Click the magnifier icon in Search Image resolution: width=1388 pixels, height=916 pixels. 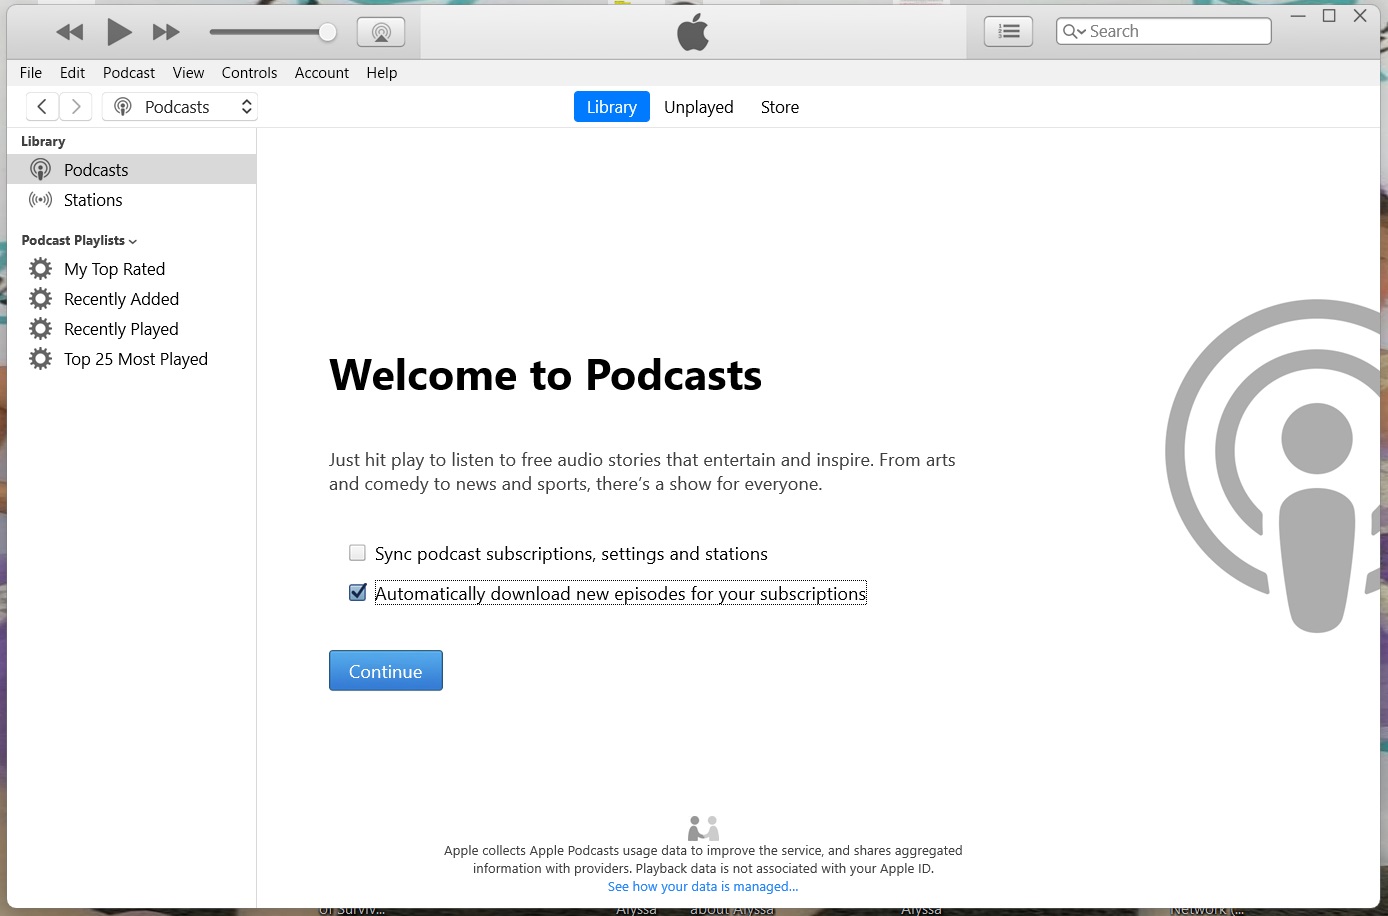[1074, 31]
